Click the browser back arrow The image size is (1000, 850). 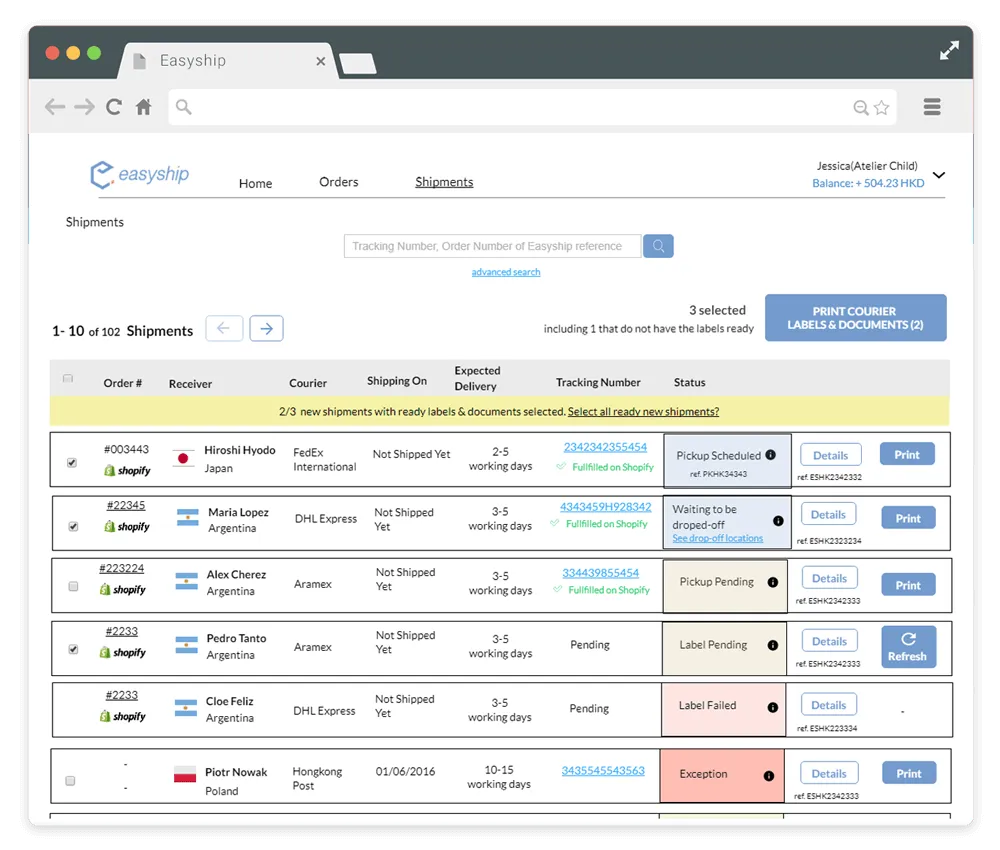click(x=55, y=106)
